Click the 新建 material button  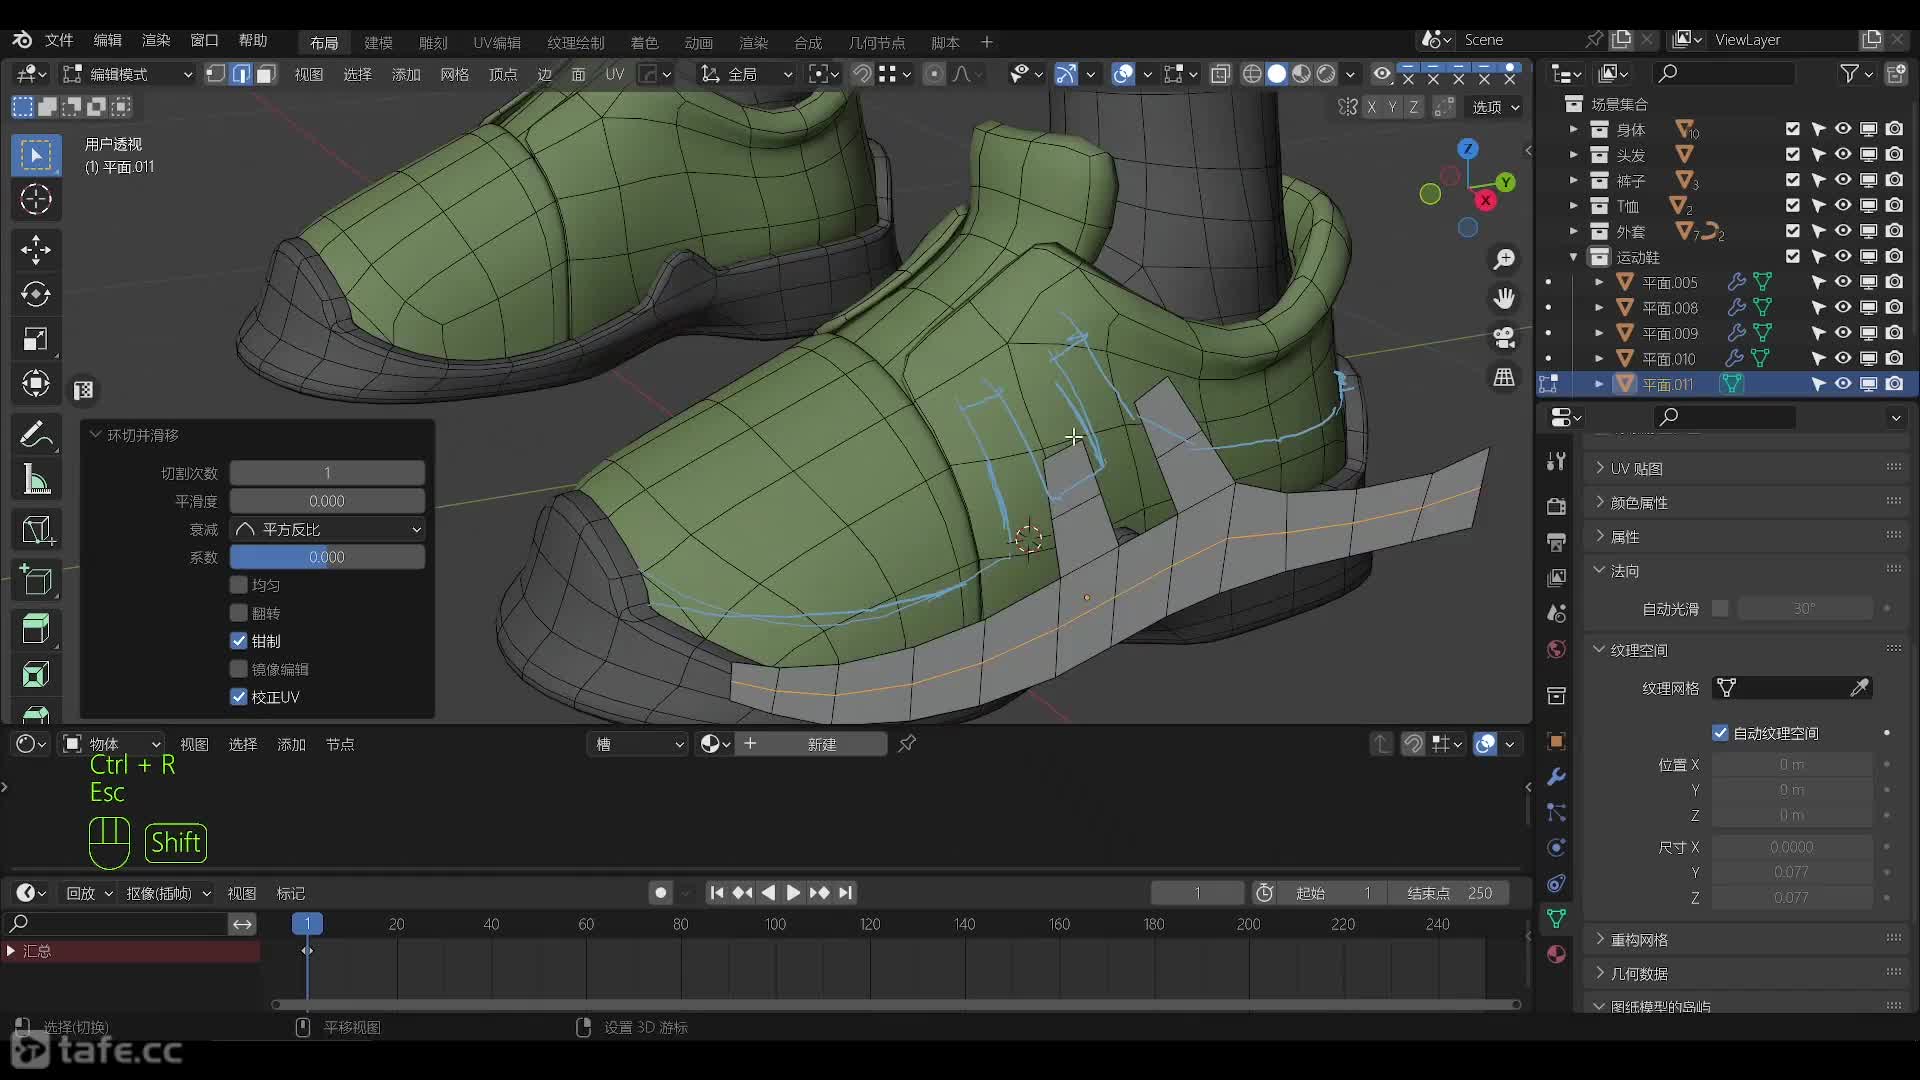[821, 744]
